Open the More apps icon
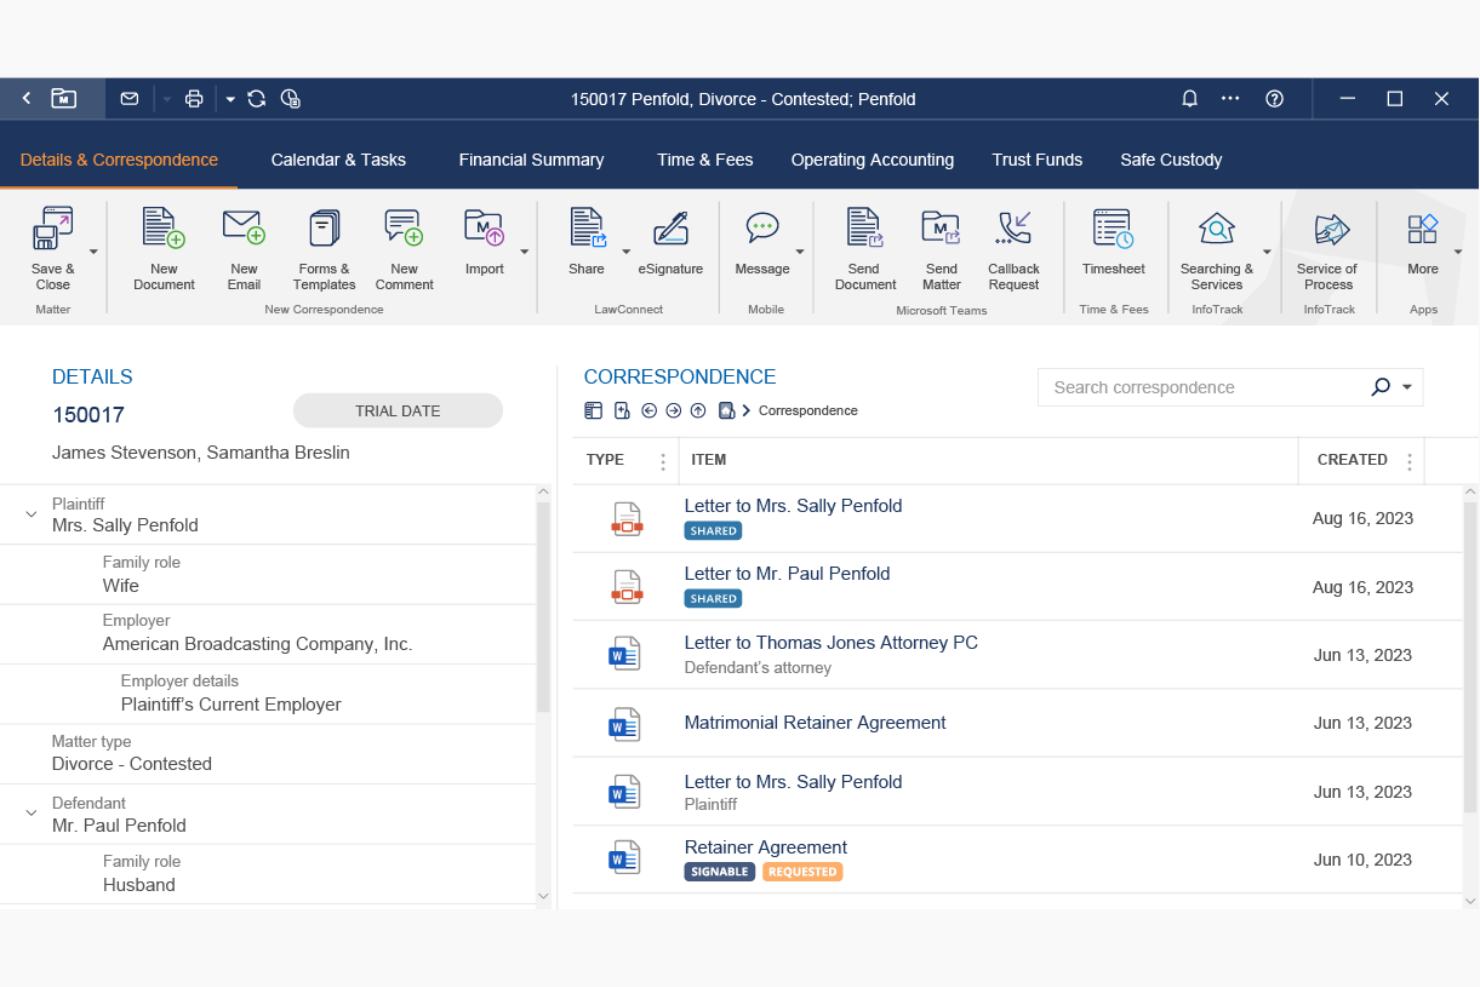The width and height of the screenshot is (1480, 987). point(1422,229)
